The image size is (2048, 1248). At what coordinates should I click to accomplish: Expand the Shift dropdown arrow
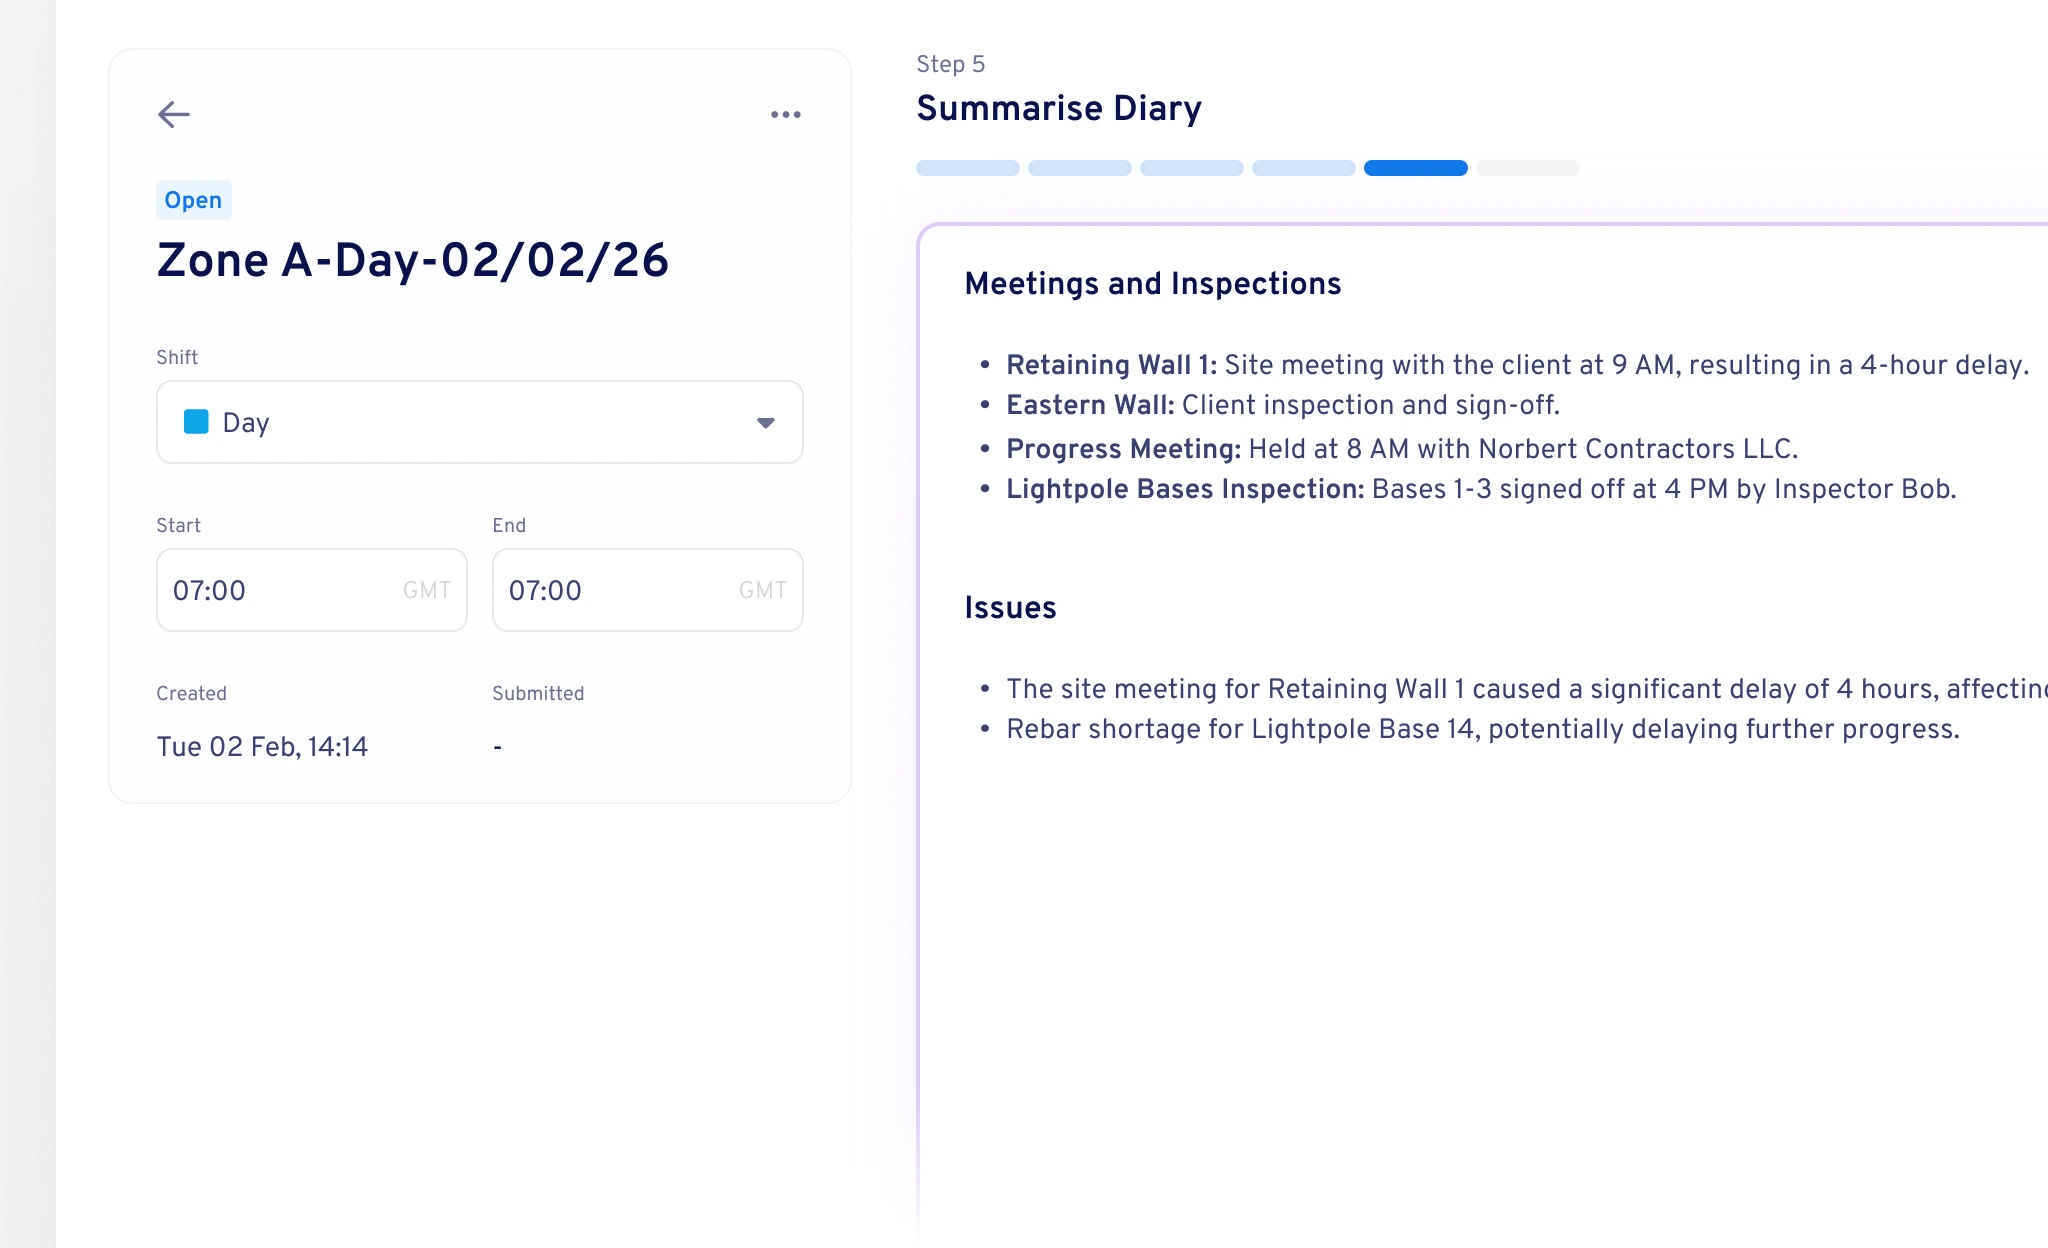(x=766, y=423)
